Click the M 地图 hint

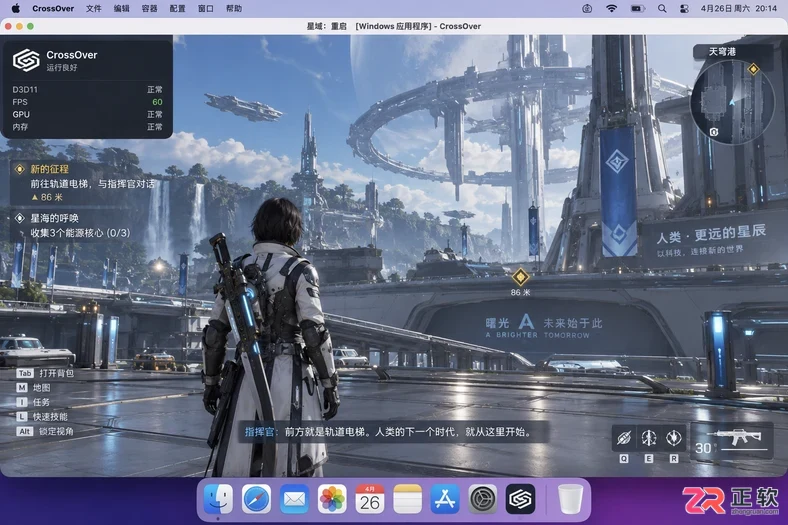pos(33,388)
